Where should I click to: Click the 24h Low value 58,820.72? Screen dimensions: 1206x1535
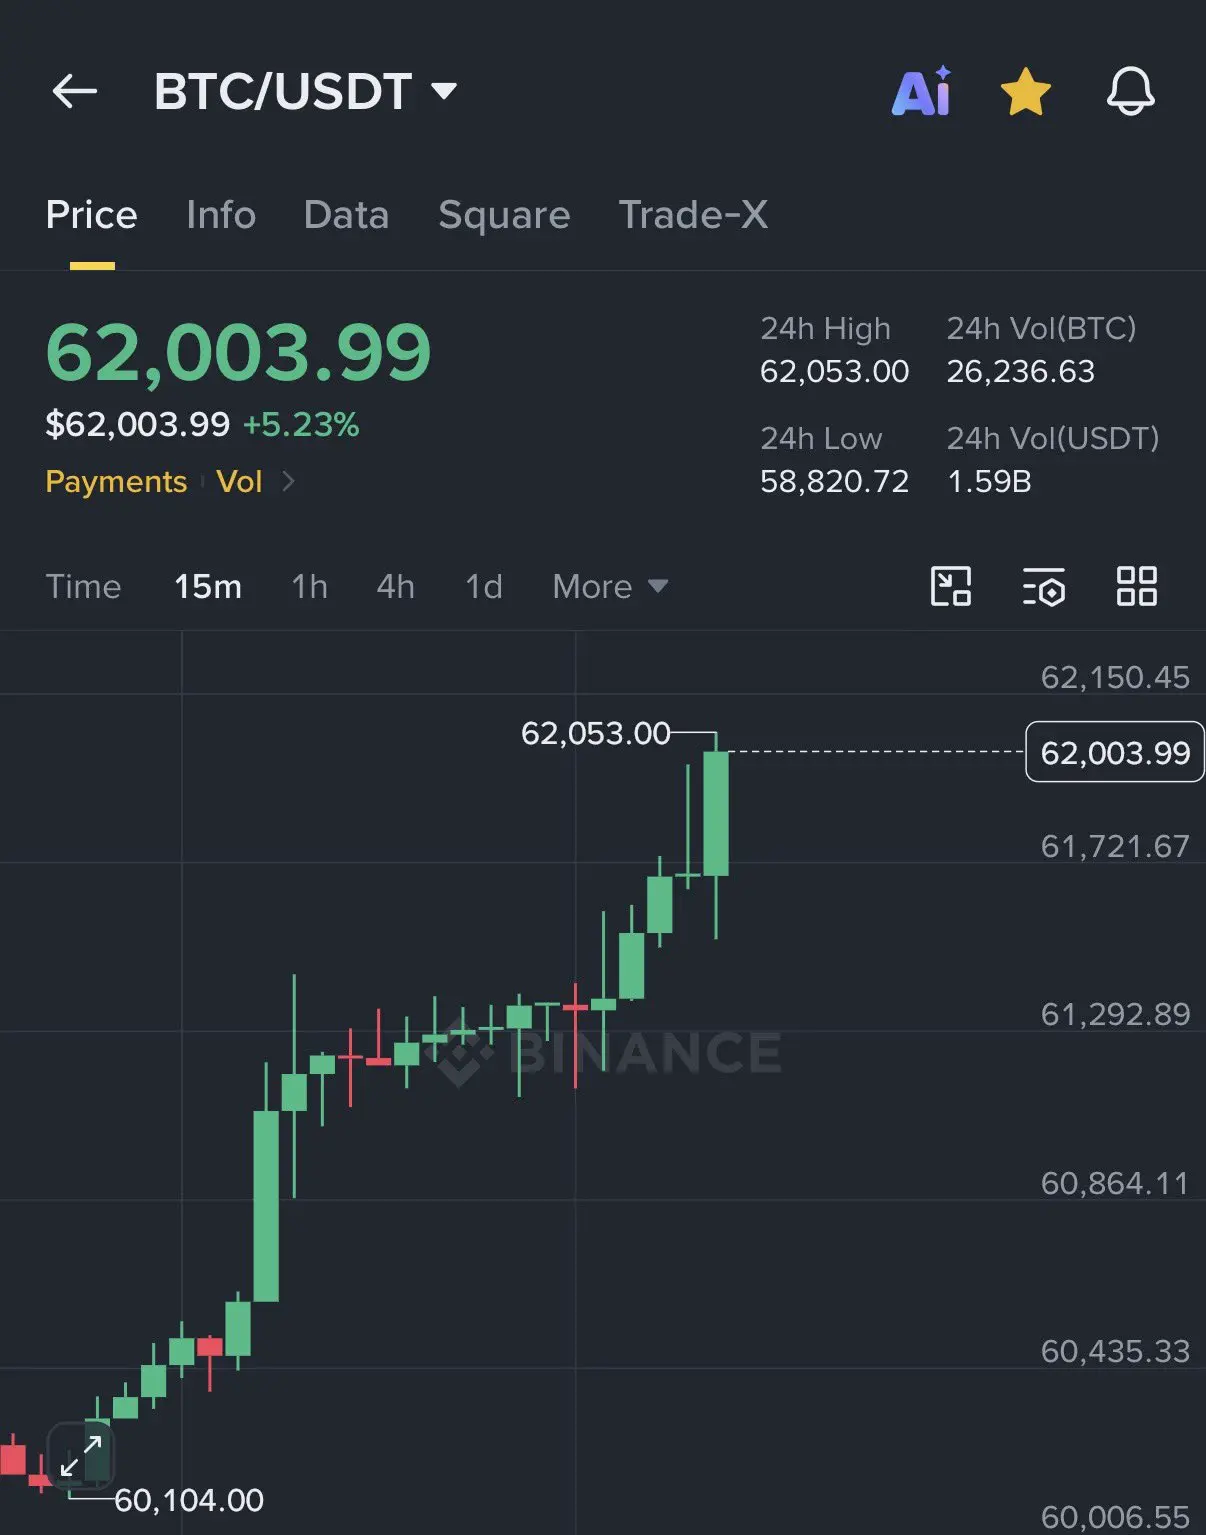834,482
